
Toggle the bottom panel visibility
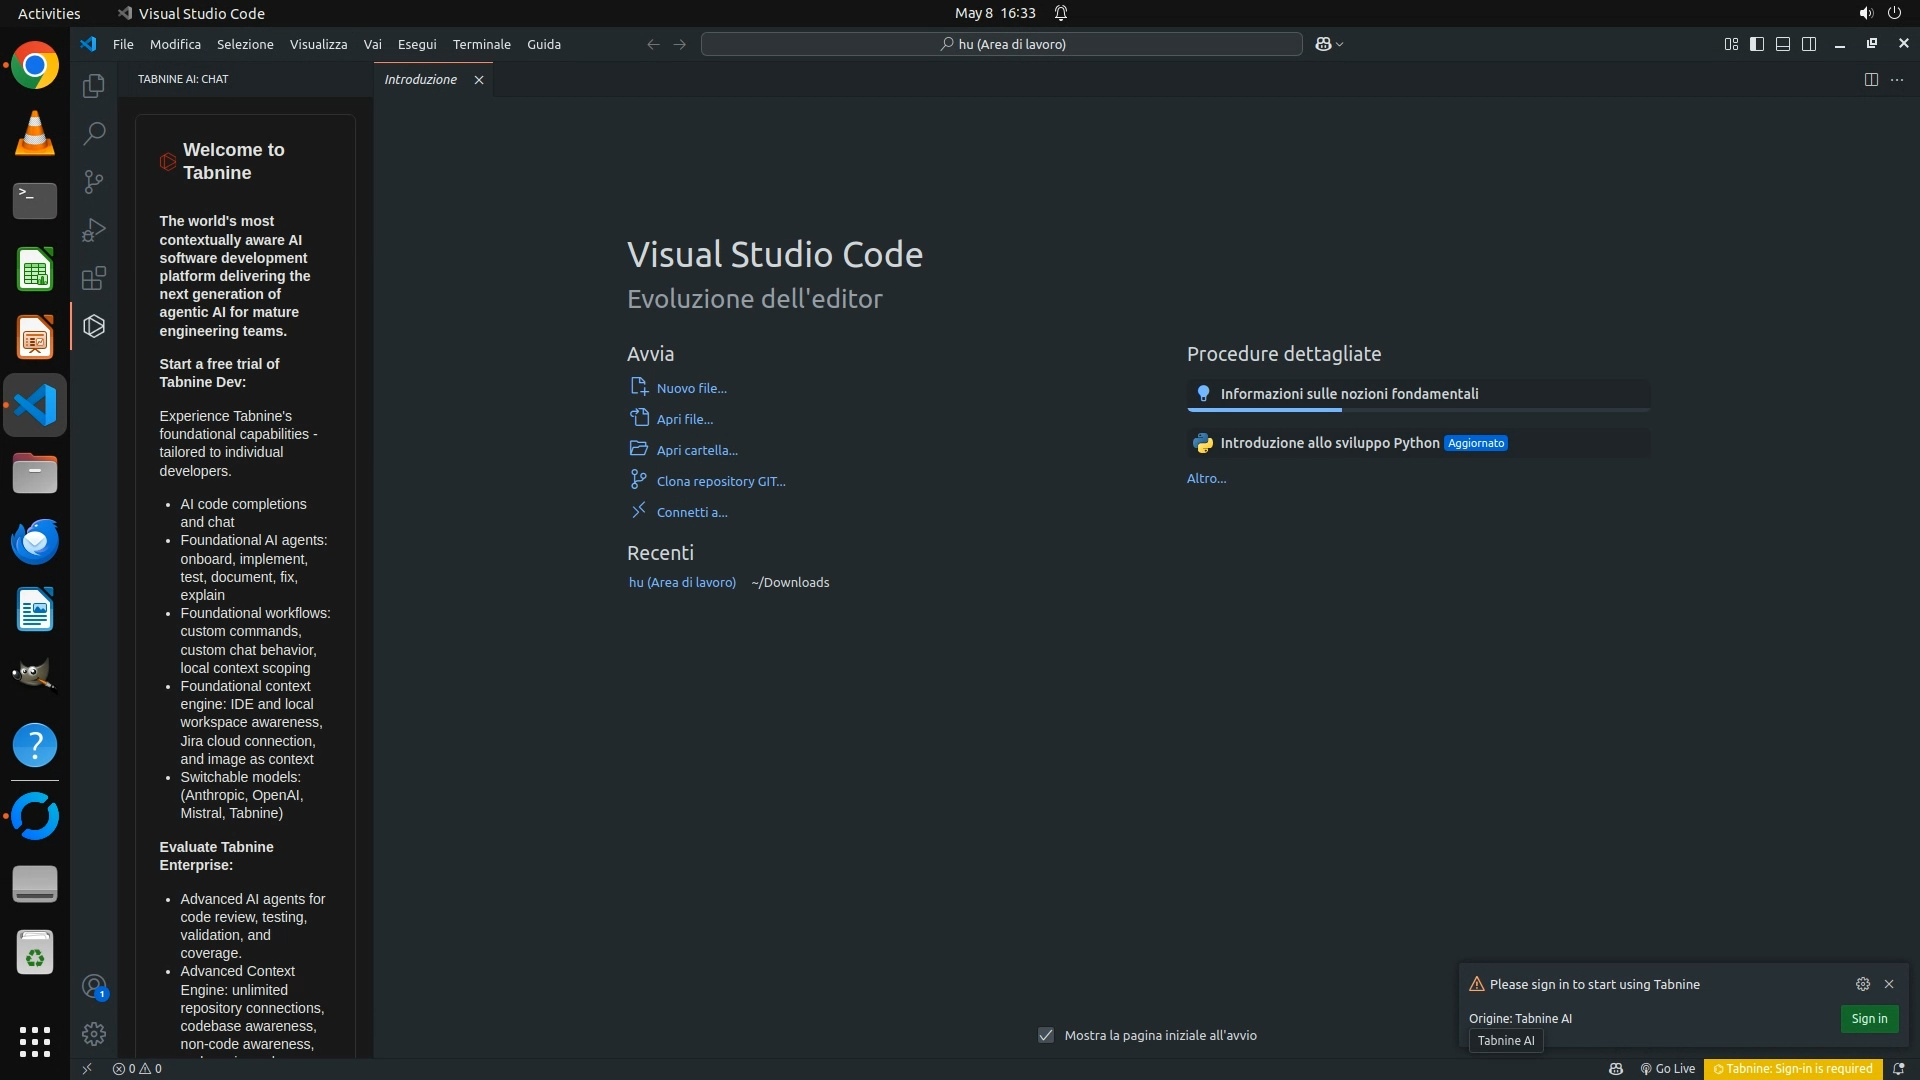[x=1783, y=44]
